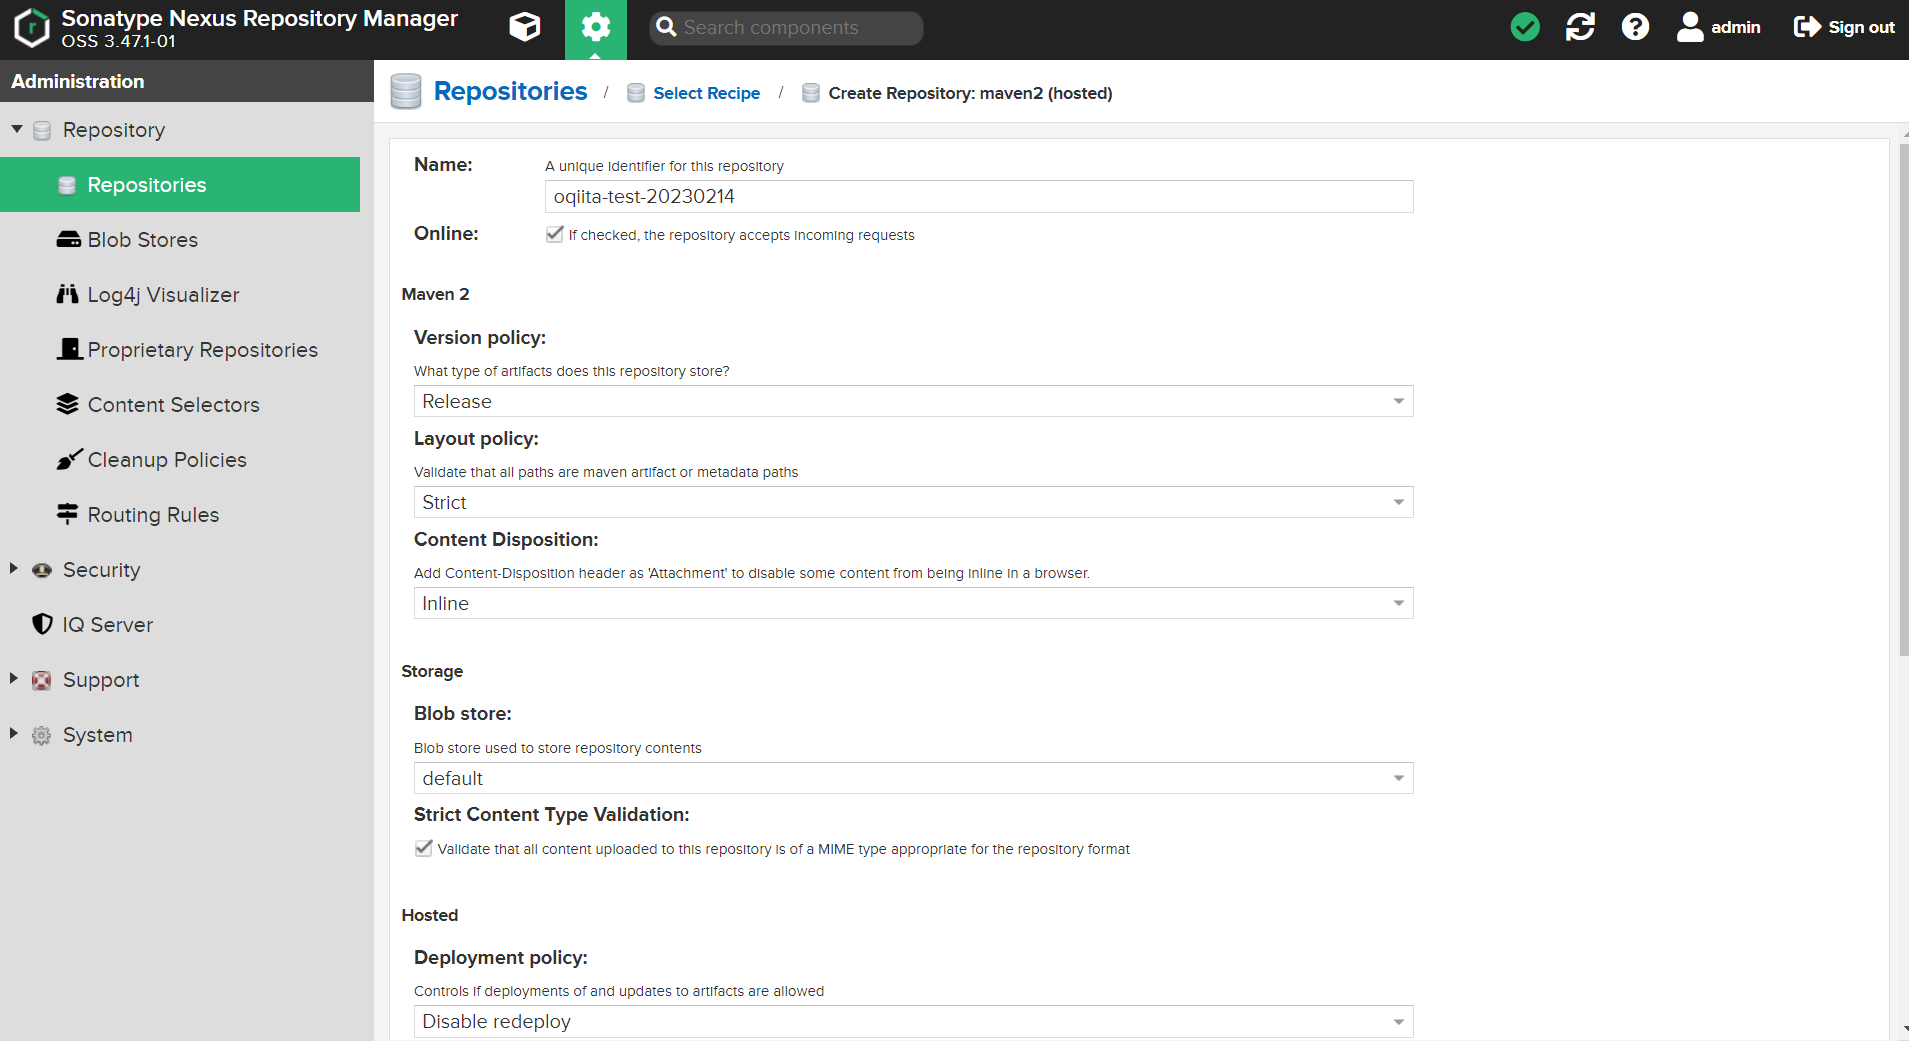Click the IQ Server shield icon
This screenshot has height=1041, width=1909.
(x=42, y=624)
